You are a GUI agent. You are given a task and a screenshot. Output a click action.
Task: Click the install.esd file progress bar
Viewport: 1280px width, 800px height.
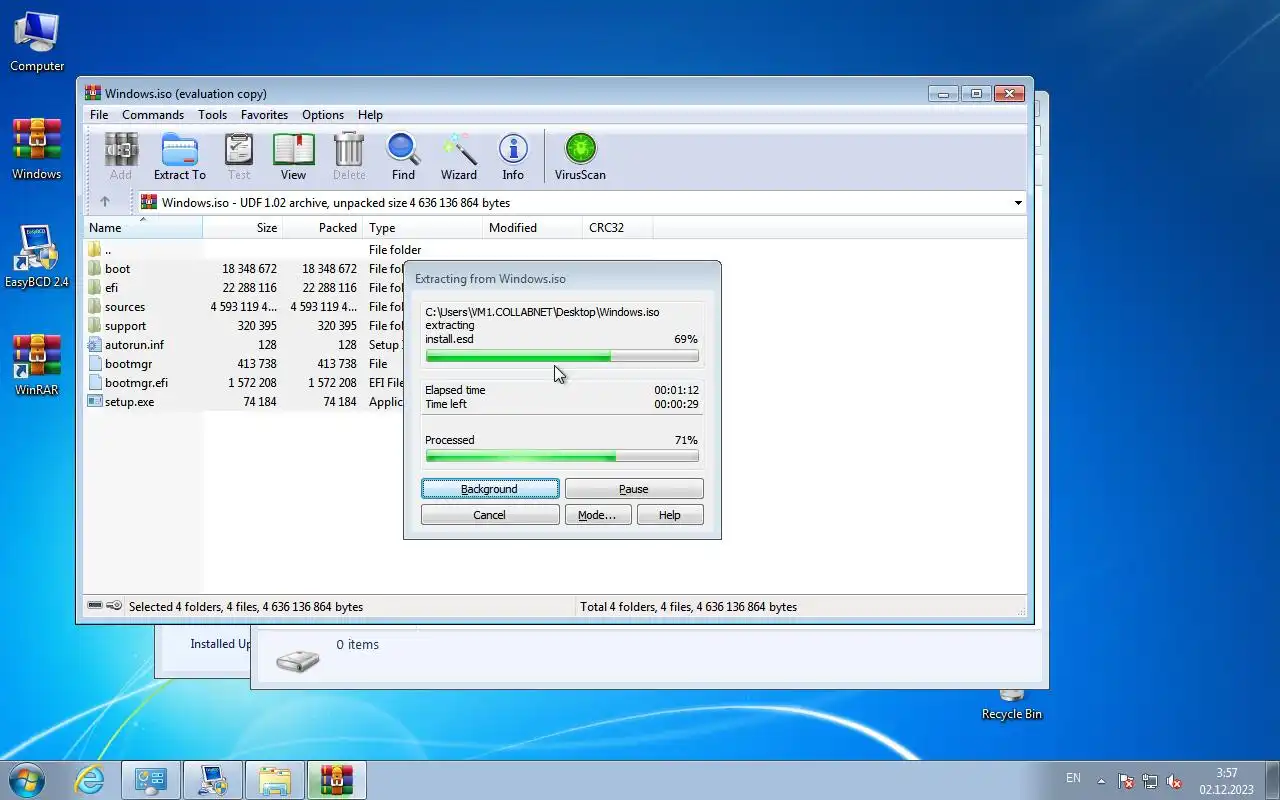pyautogui.click(x=562, y=356)
